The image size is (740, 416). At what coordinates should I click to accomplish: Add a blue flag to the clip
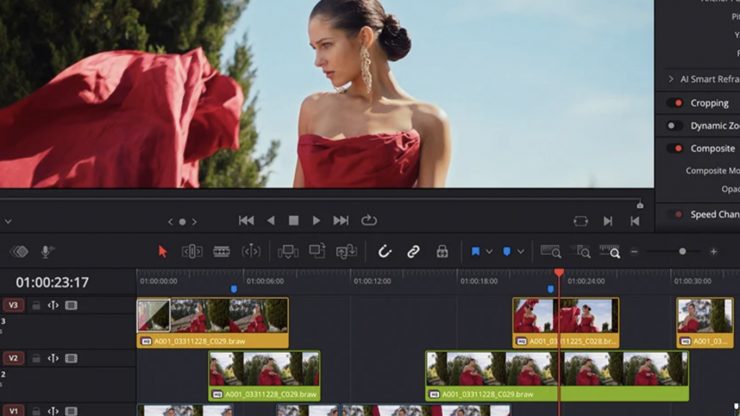pyautogui.click(x=476, y=252)
